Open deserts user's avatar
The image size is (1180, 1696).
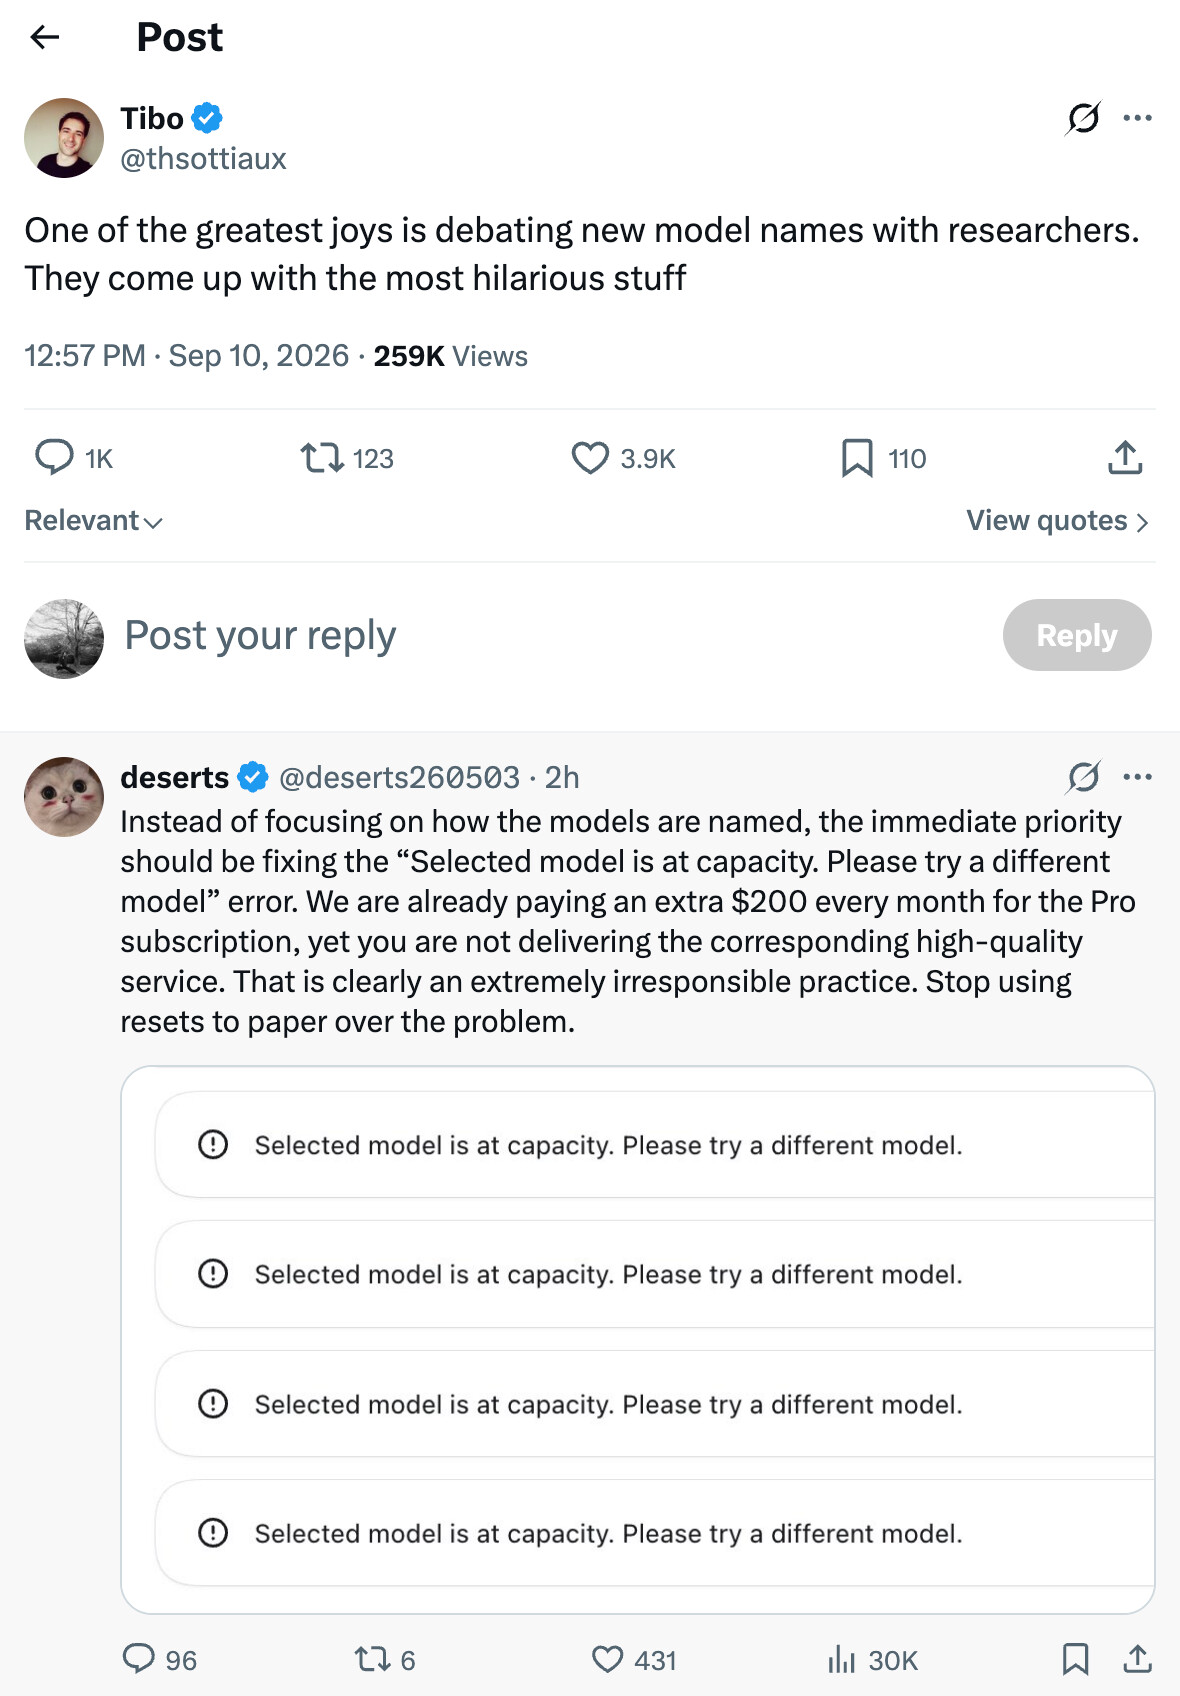pos(64,797)
